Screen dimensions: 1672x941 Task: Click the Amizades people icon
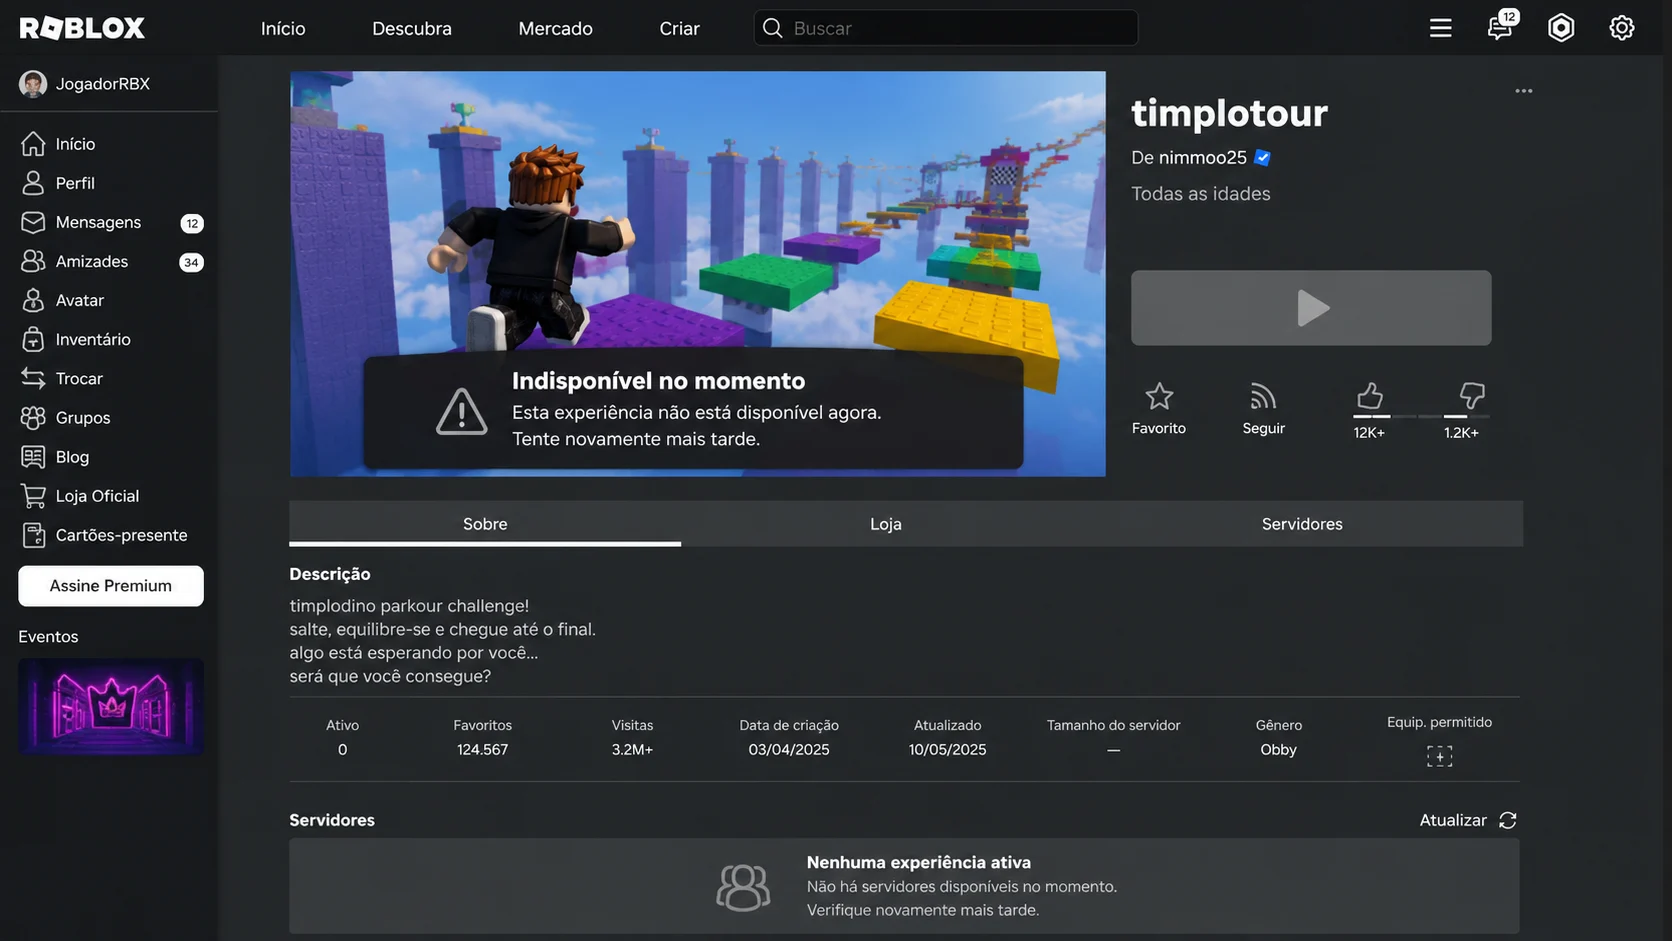pyautogui.click(x=33, y=261)
